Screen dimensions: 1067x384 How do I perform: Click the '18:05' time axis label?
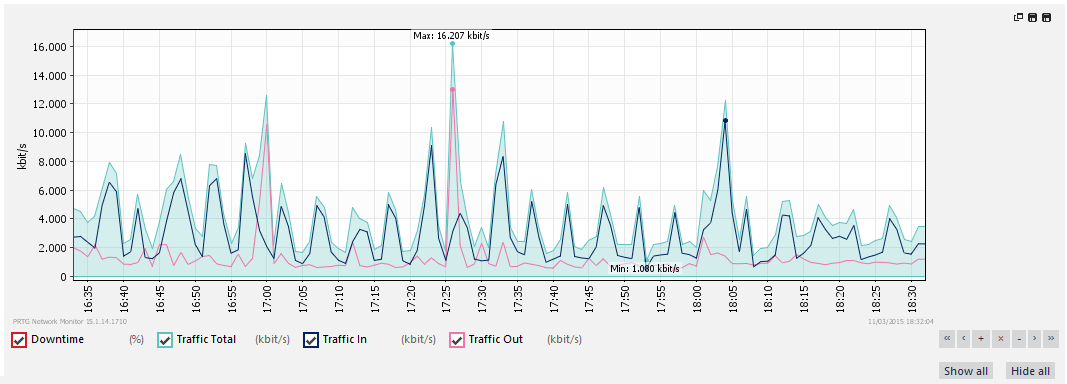tap(734, 298)
